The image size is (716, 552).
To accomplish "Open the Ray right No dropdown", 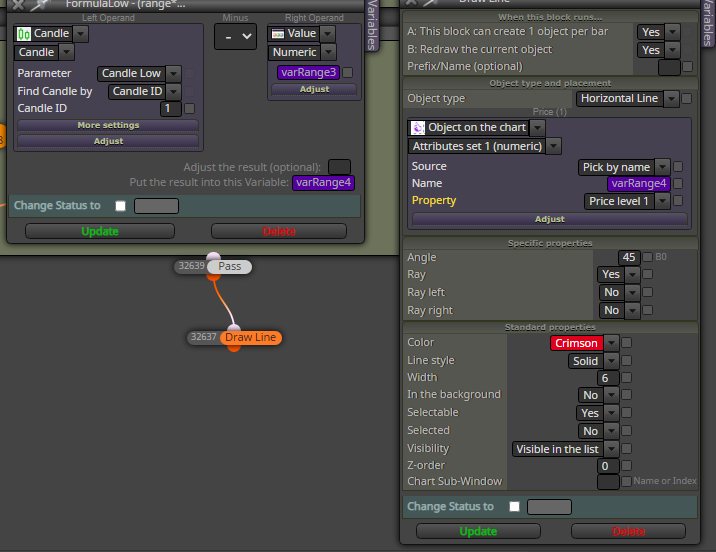I will pos(632,310).
